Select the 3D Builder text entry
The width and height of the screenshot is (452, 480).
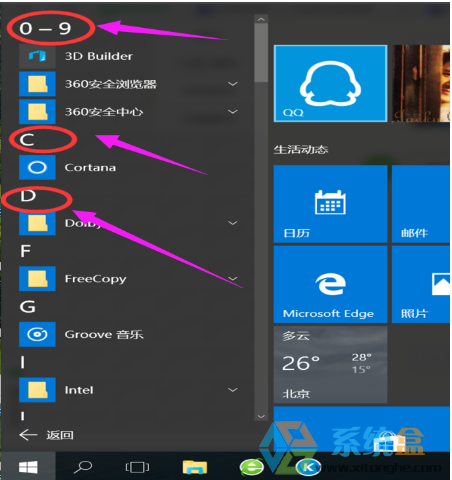tap(99, 56)
